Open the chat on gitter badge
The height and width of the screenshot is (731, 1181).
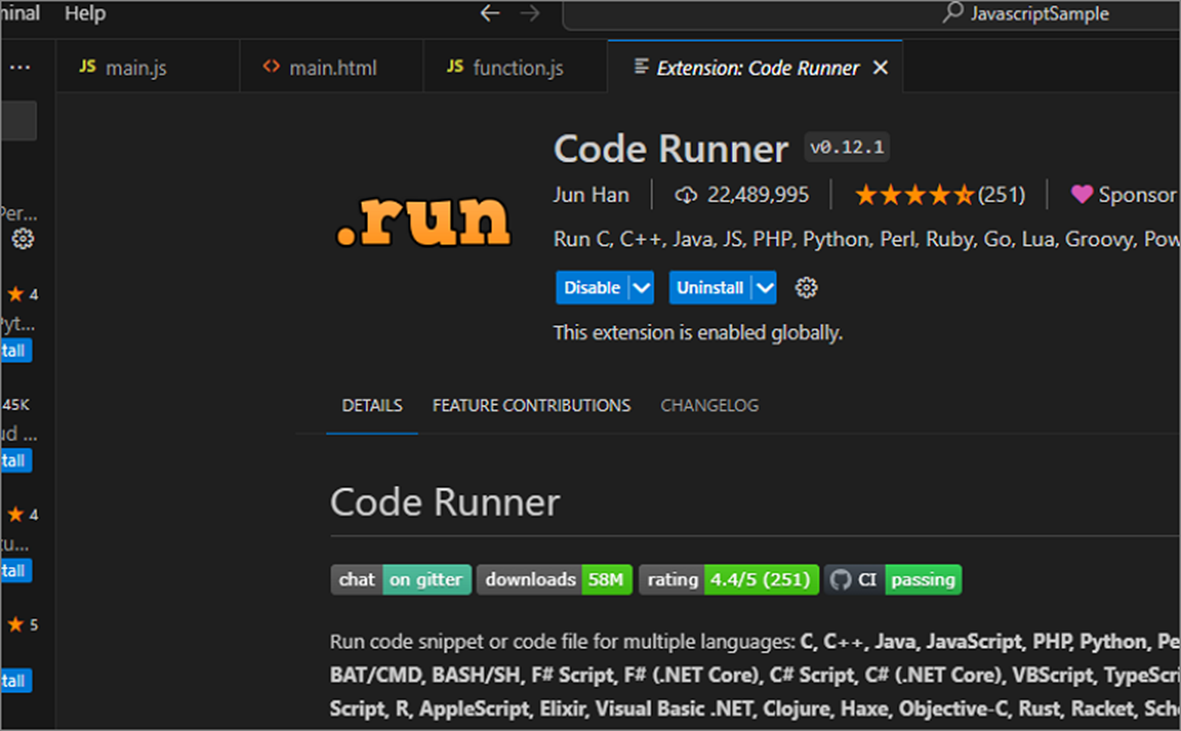401,580
